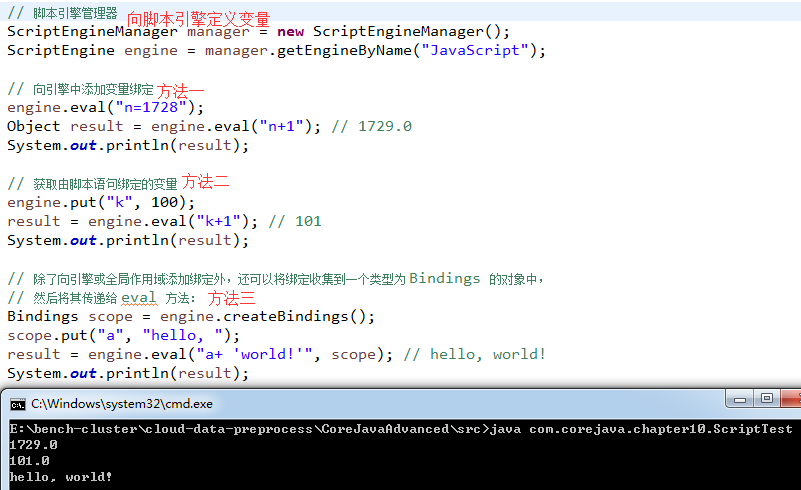The height and width of the screenshot is (490, 801).
Task: Click the comment // 脚本引擎管理器
Action: click(62, 13)
